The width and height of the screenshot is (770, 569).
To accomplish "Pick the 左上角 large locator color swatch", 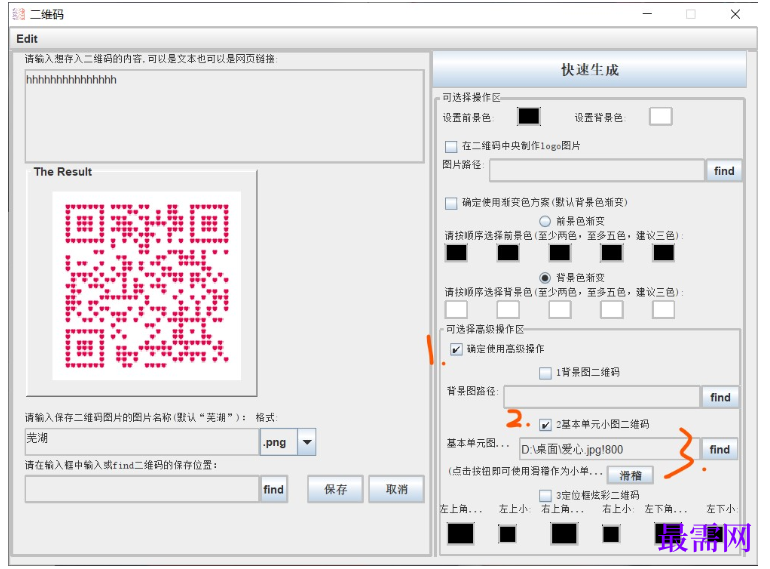I will coord(461,534).
